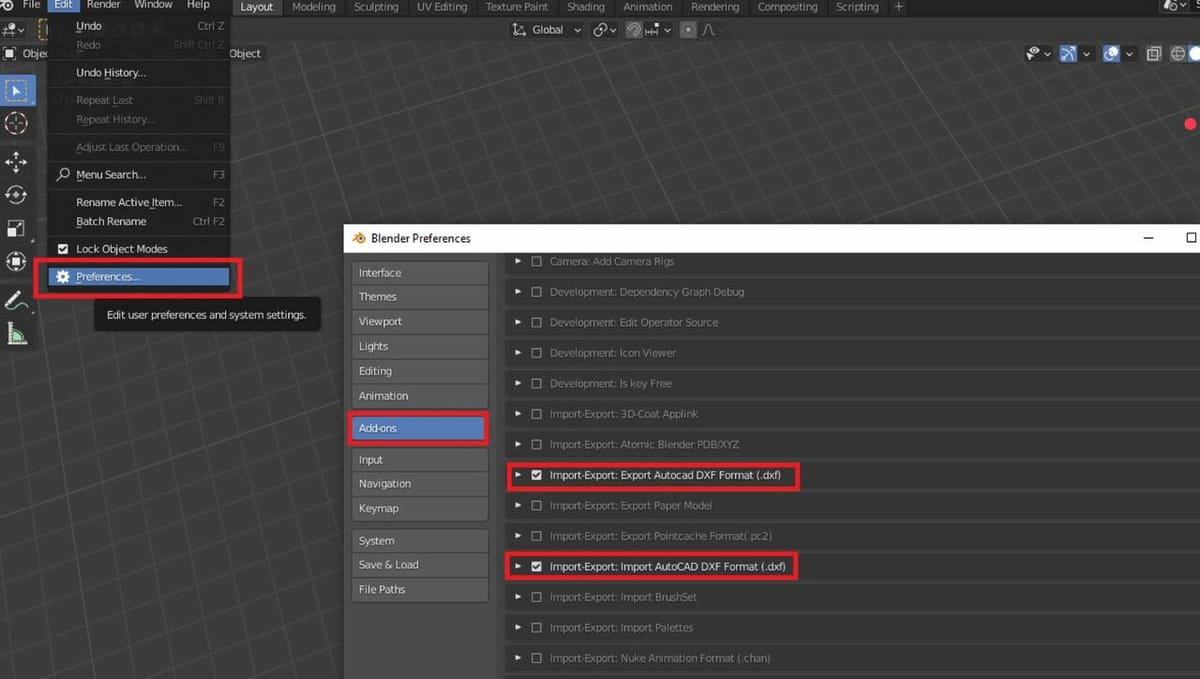Expand Atomic Blender PDB/XYZ details

pyautogui.click(x=518, y=445)
